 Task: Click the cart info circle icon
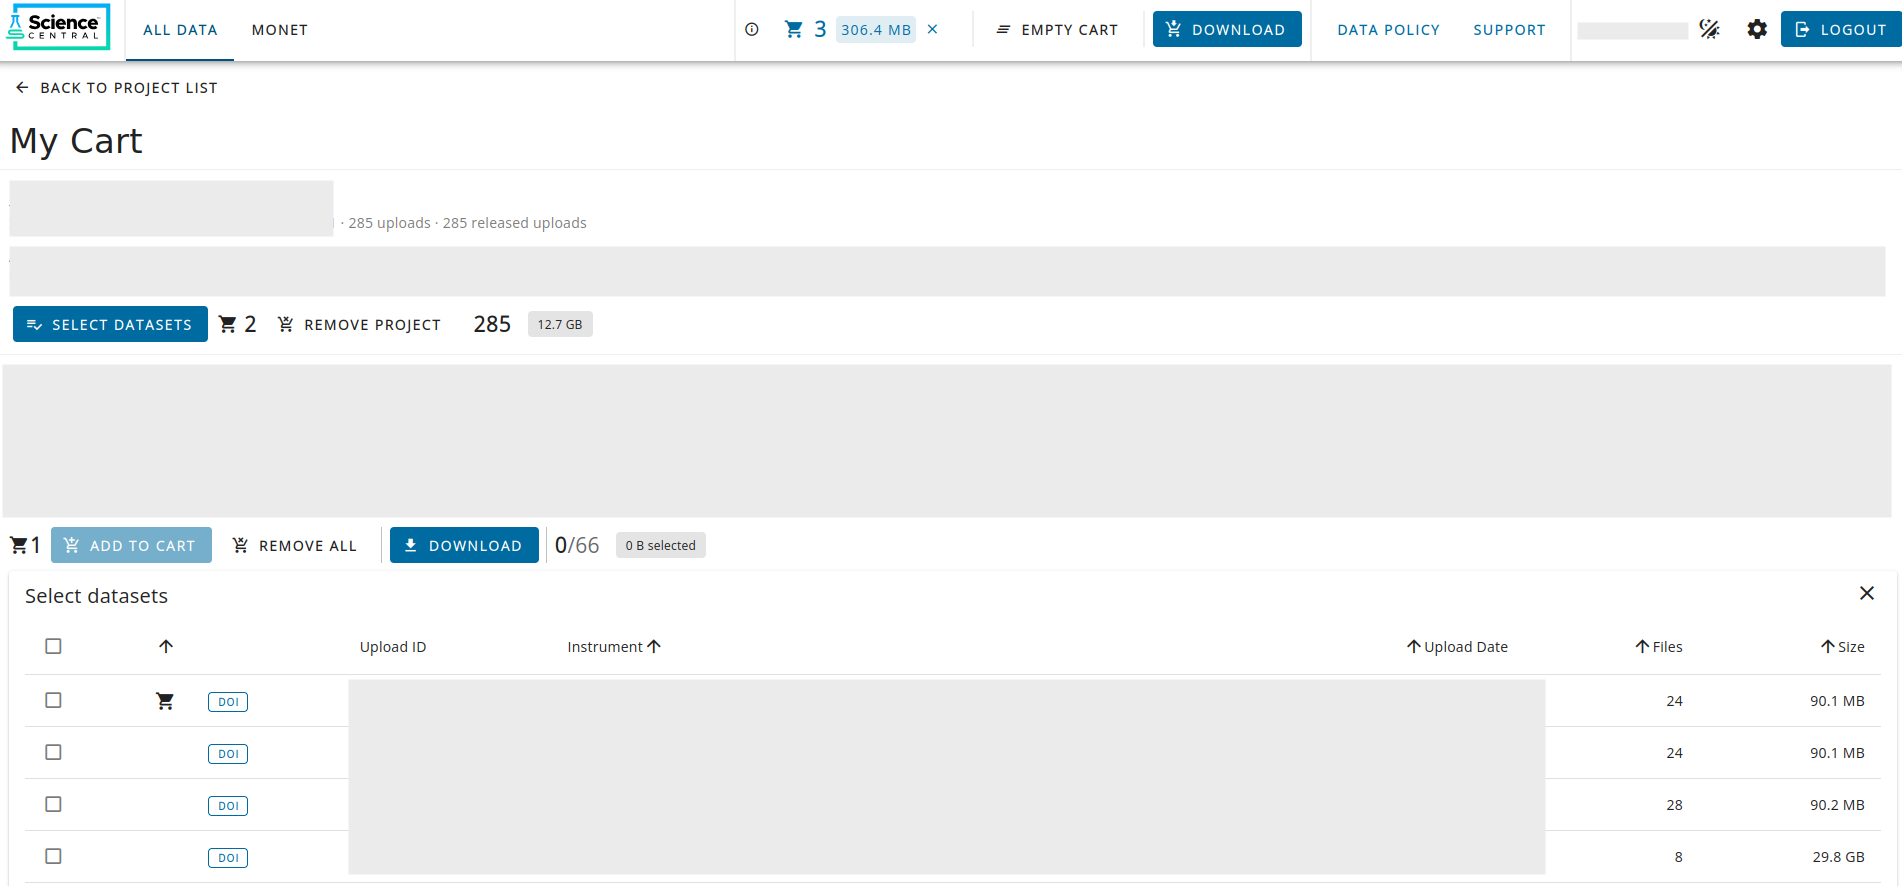[752, 30]
